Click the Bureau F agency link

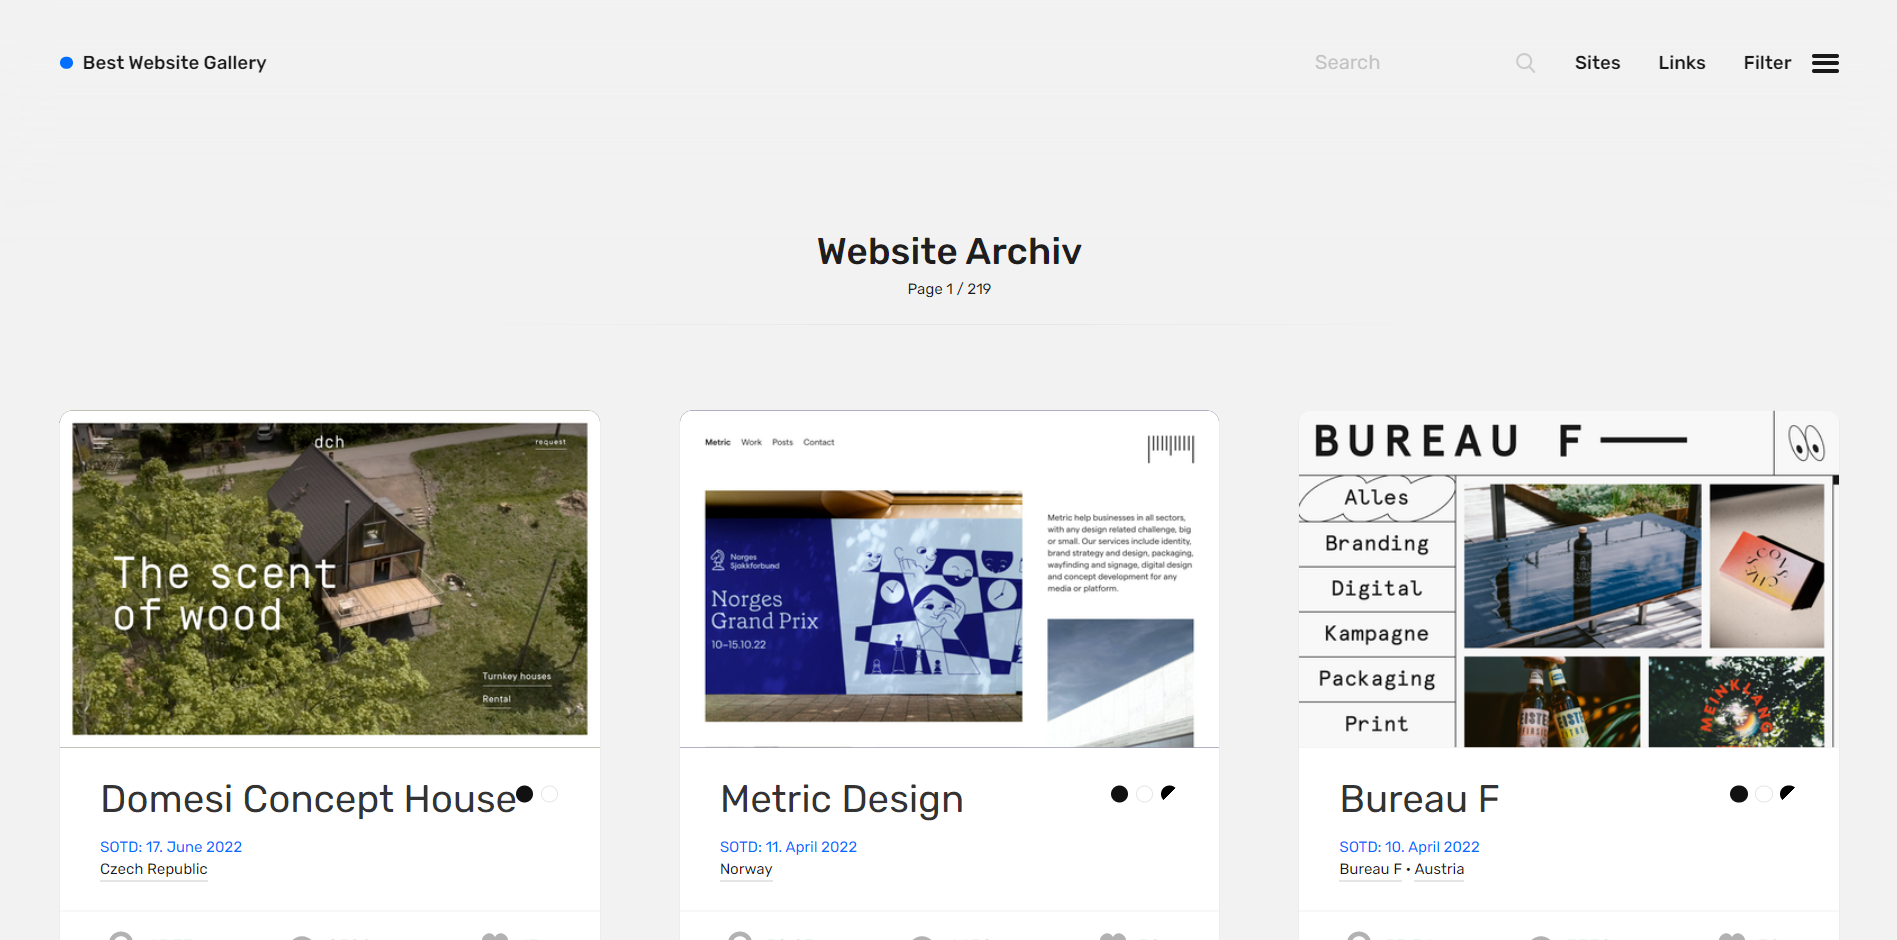[x=1370, y=870]
